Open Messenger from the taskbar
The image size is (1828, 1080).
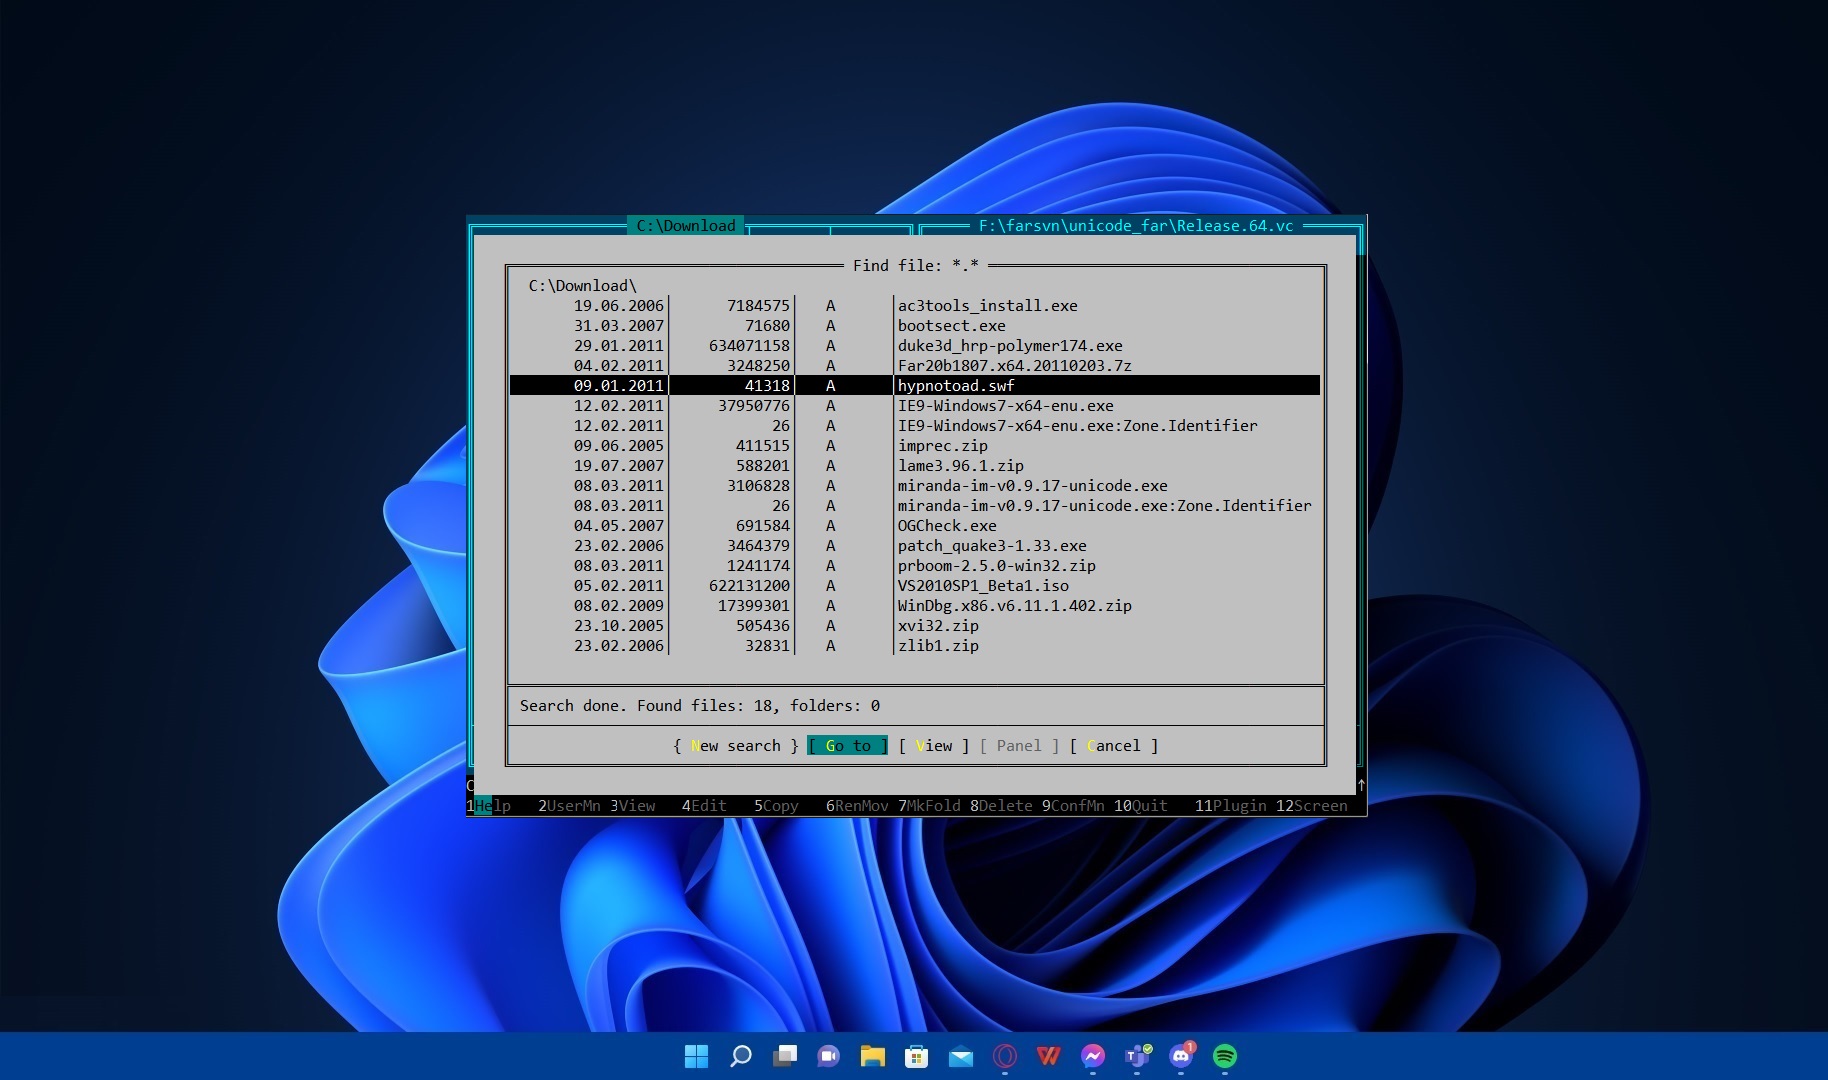click(x=1093, y=1056)
